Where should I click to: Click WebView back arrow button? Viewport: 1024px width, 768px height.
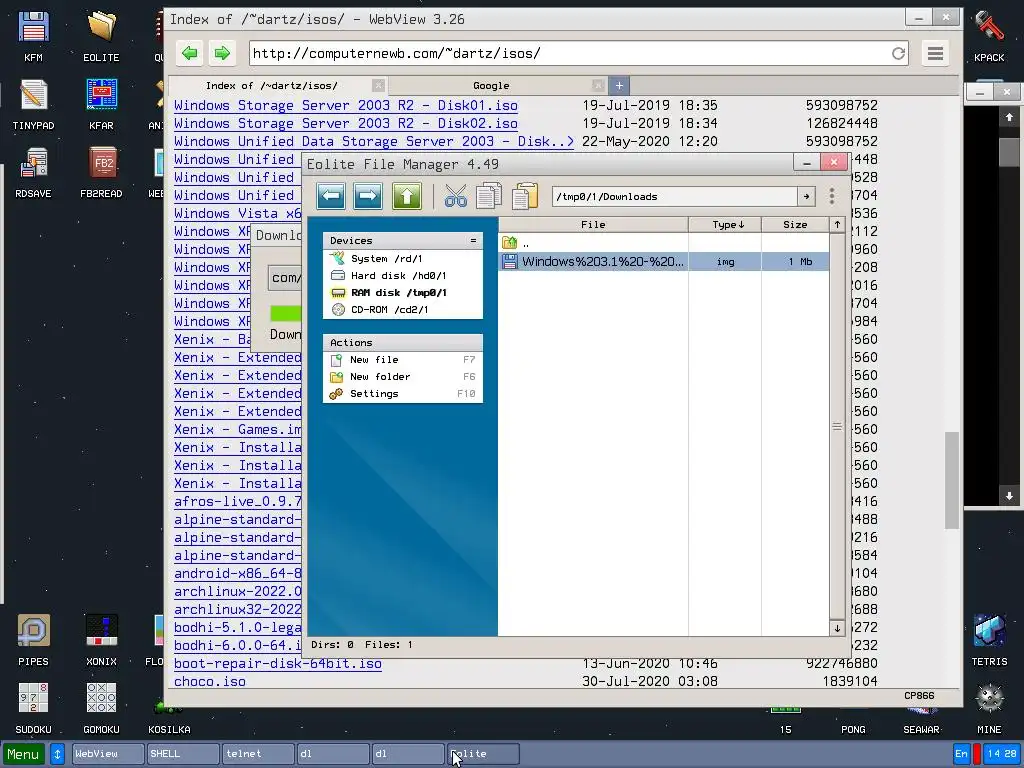tap(189, 54)
